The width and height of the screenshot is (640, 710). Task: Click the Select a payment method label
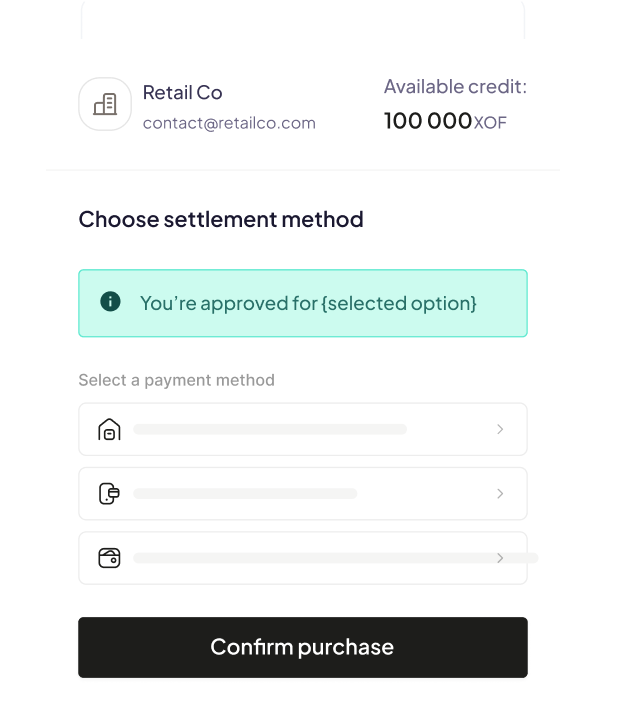tap(176, 380)
